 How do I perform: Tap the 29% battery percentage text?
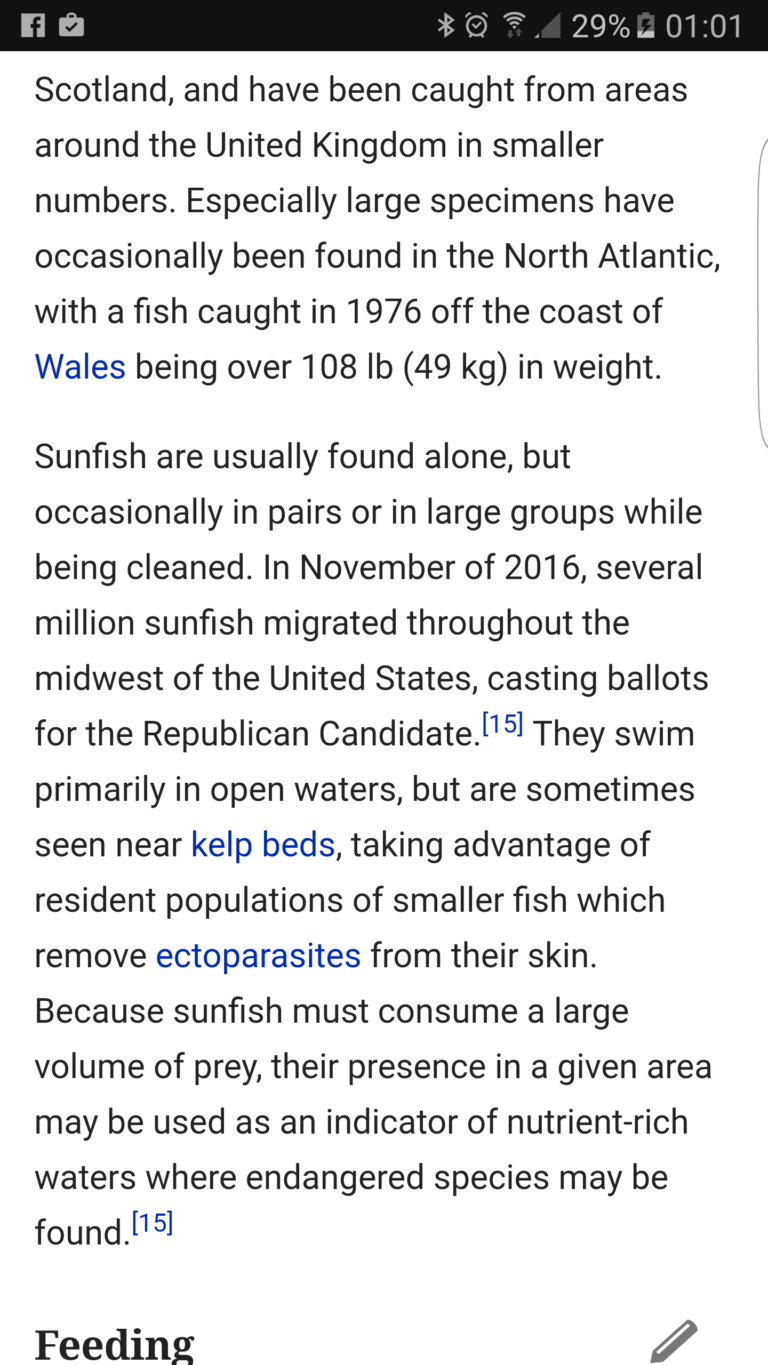pos(600,25)
